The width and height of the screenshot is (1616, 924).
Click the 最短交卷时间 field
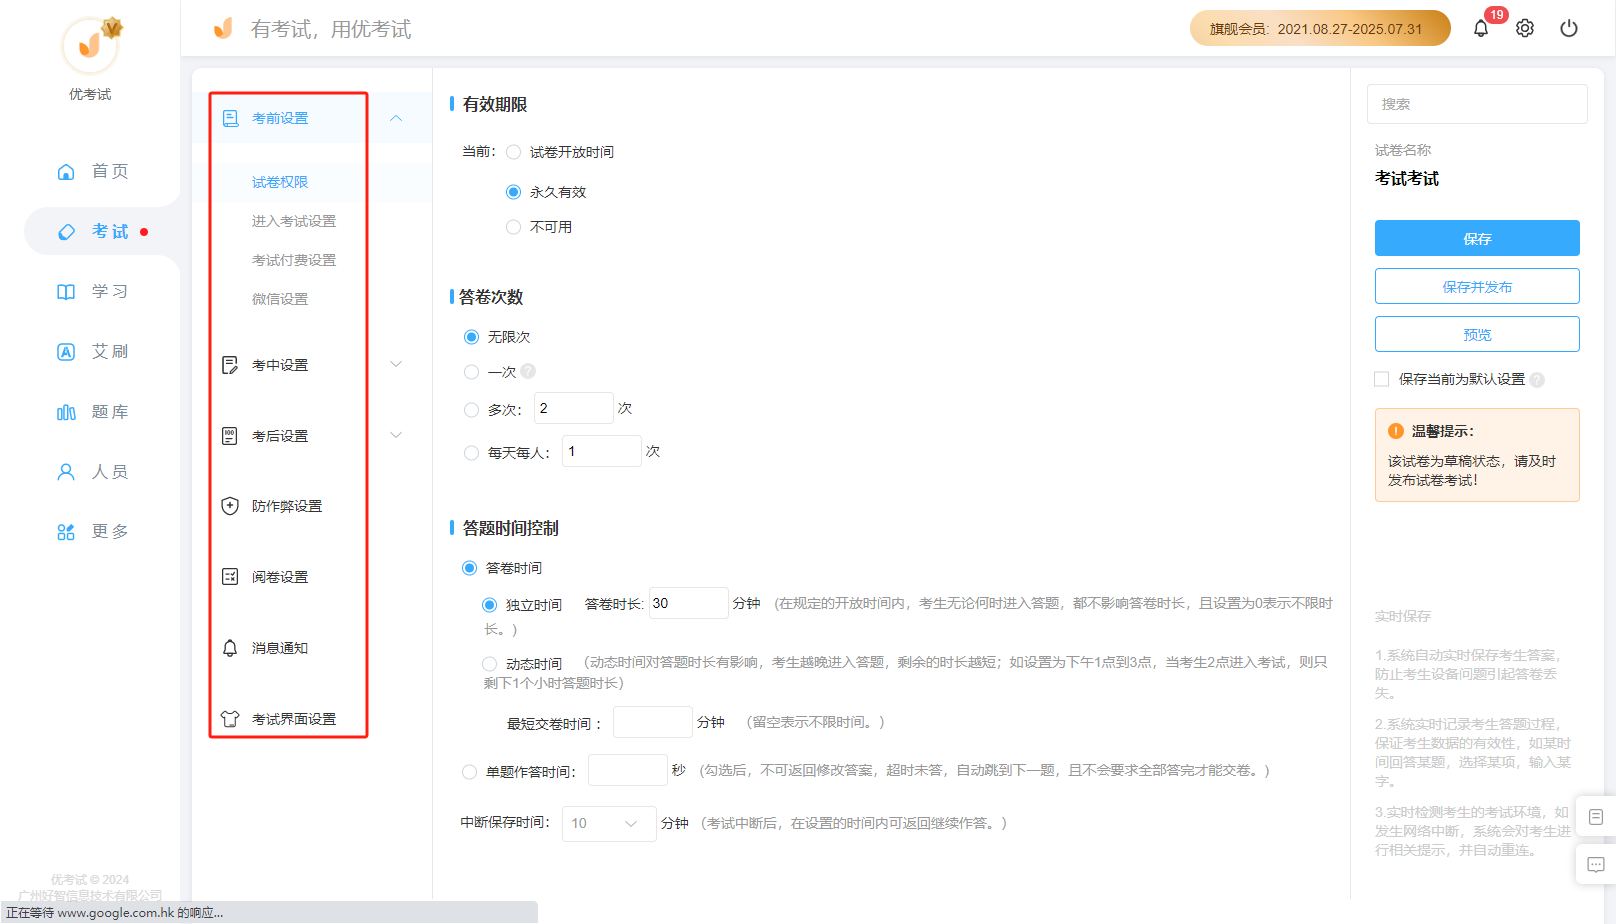[653, 722]
